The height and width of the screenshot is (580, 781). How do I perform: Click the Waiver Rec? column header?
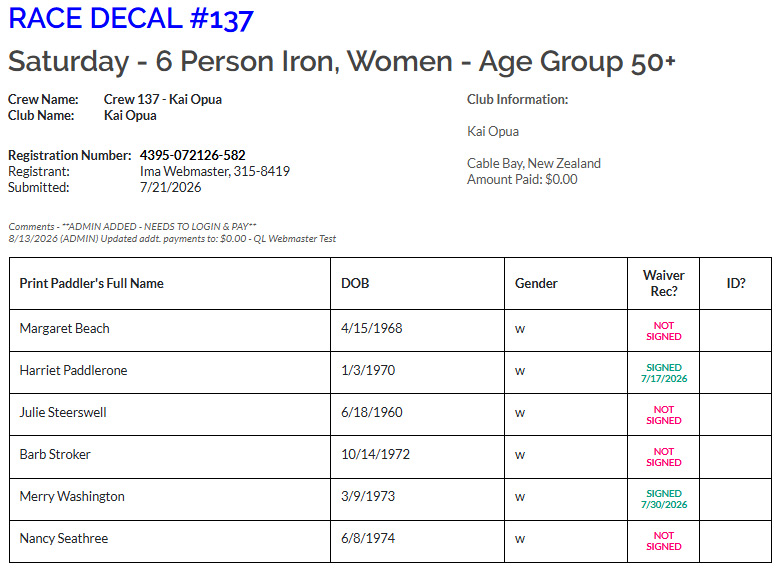coord(663,284)
